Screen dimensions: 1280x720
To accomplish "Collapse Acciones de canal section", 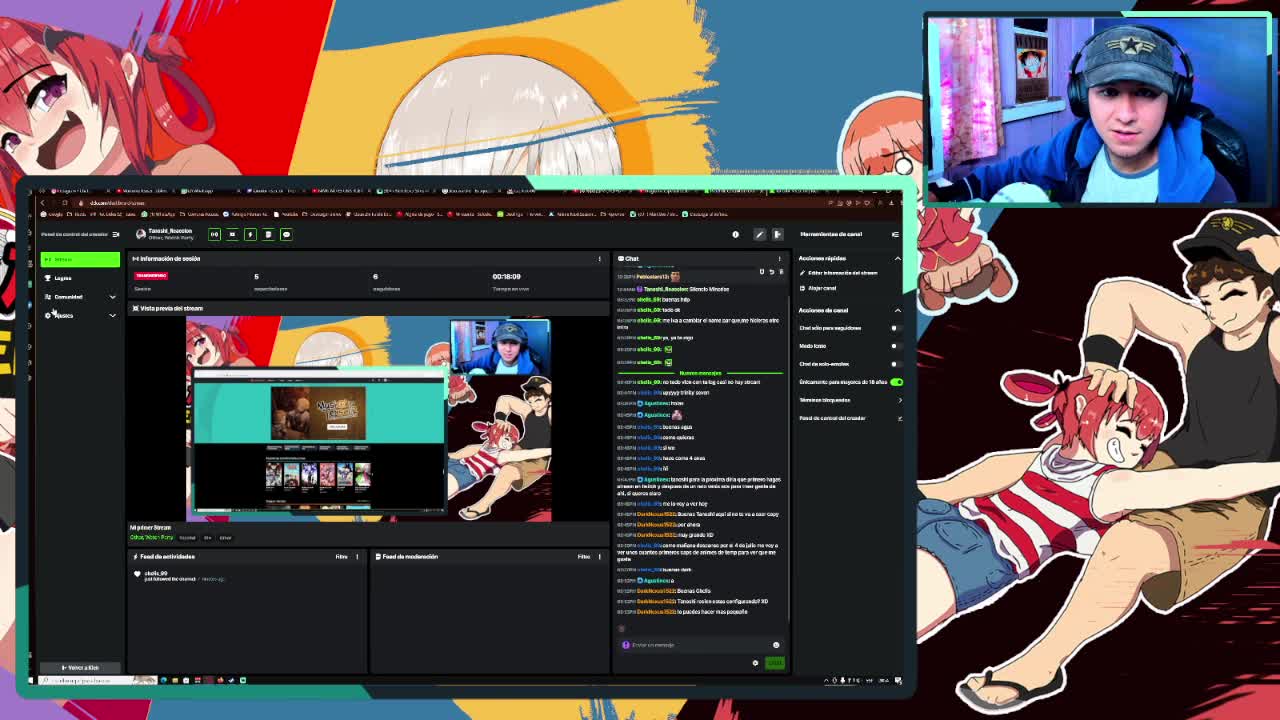I will [897, 310].
